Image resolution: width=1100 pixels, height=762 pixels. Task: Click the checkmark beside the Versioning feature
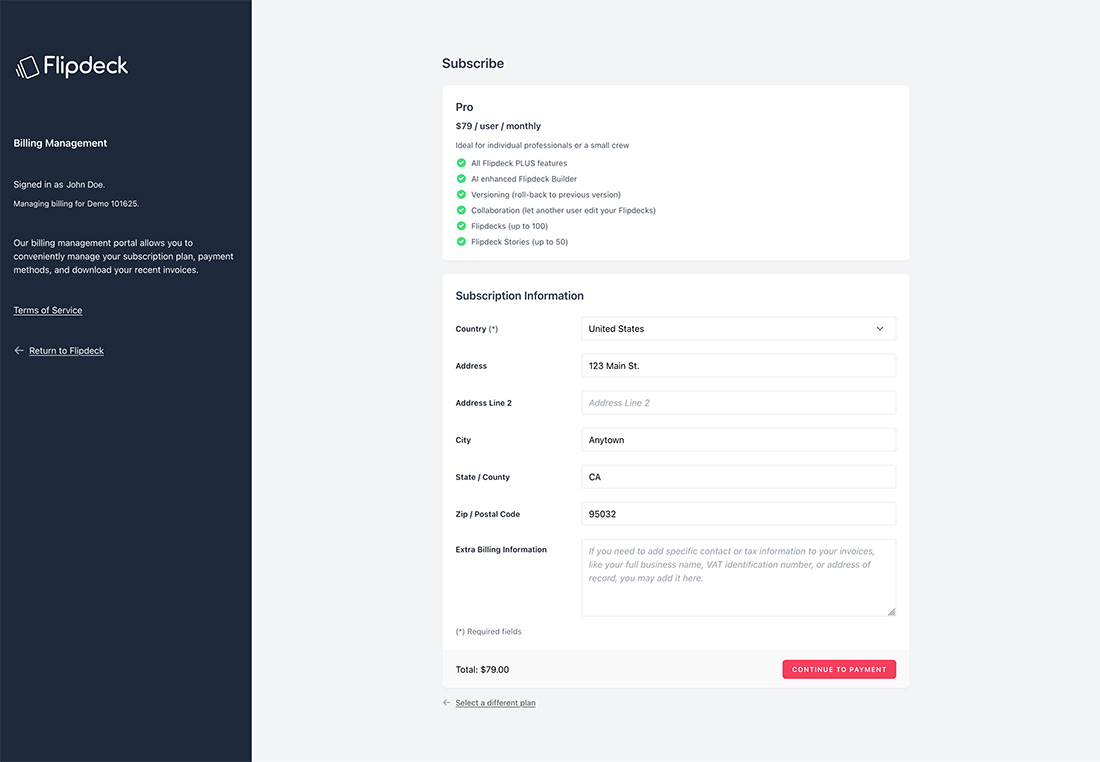(459, 194)
